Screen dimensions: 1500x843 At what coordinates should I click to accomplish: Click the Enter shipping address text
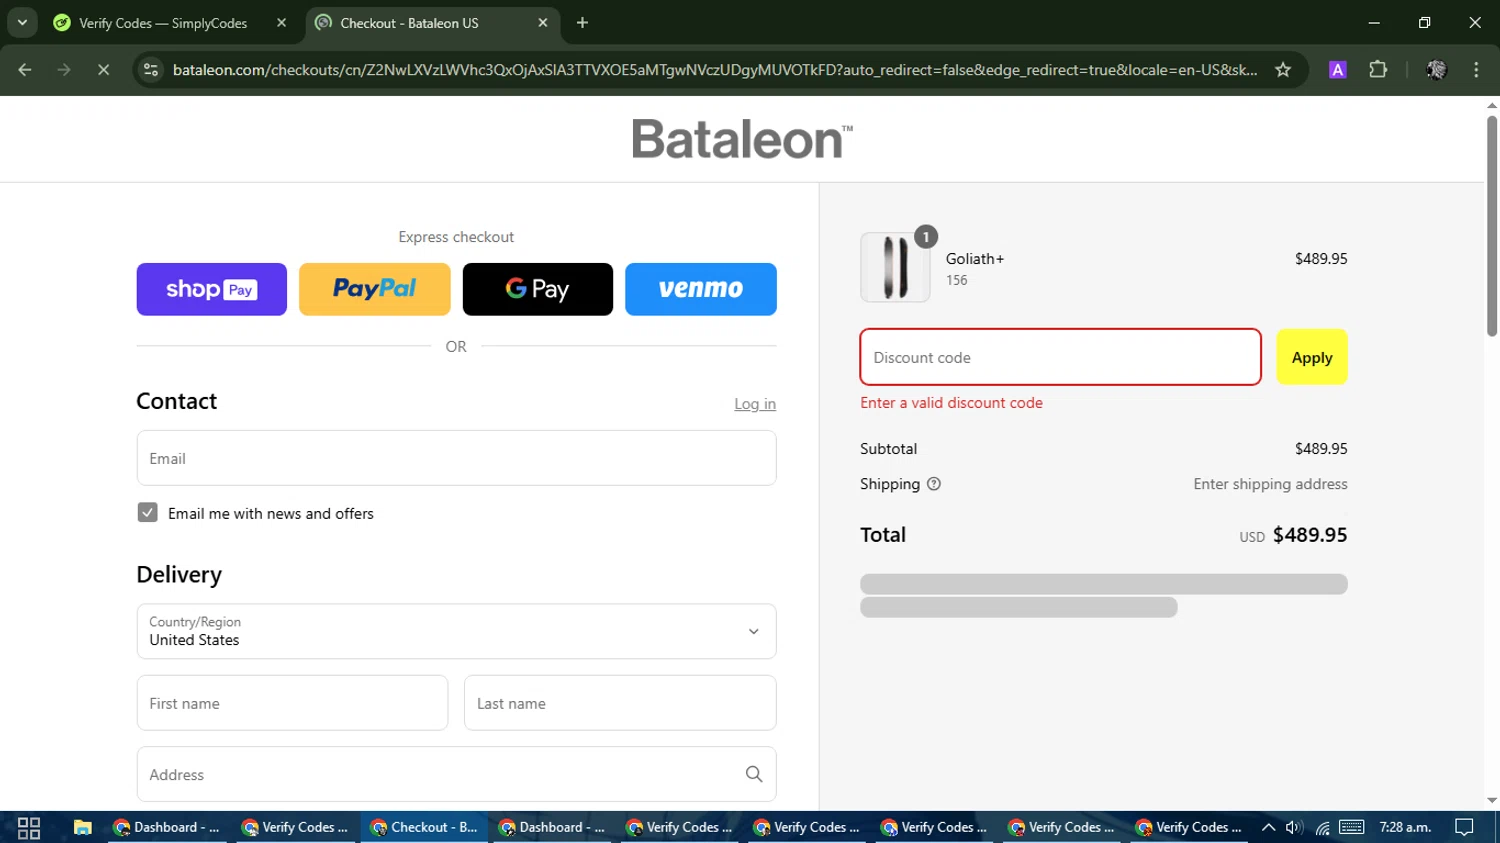(1270, 484)
